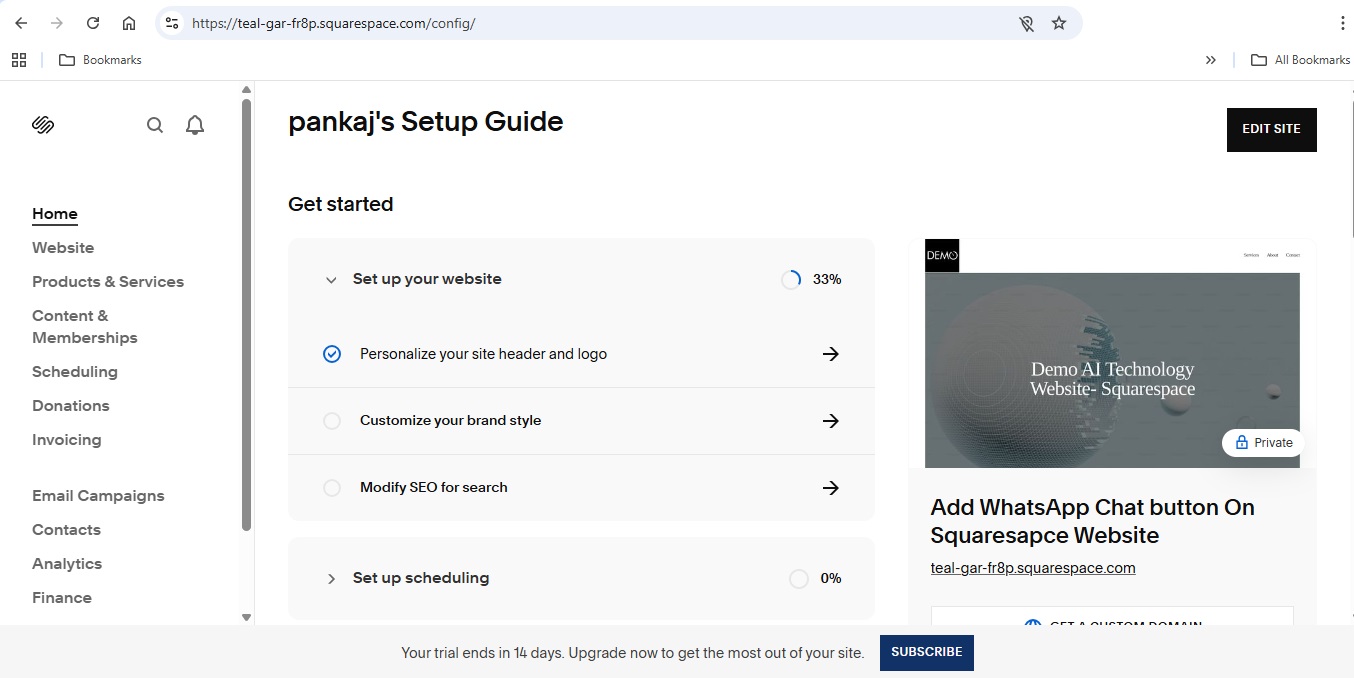Open the Bookmarks folder
1354x678 pixels.
(100, 60)
